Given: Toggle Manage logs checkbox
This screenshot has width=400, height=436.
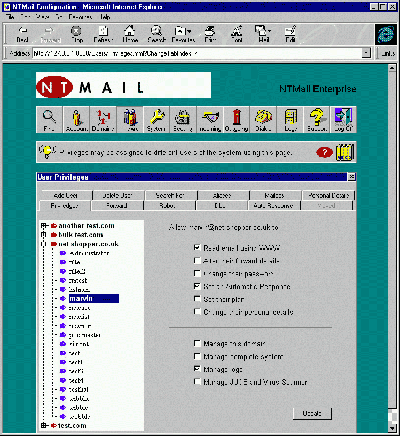Looking at the screenshot, I should point(197,369).
